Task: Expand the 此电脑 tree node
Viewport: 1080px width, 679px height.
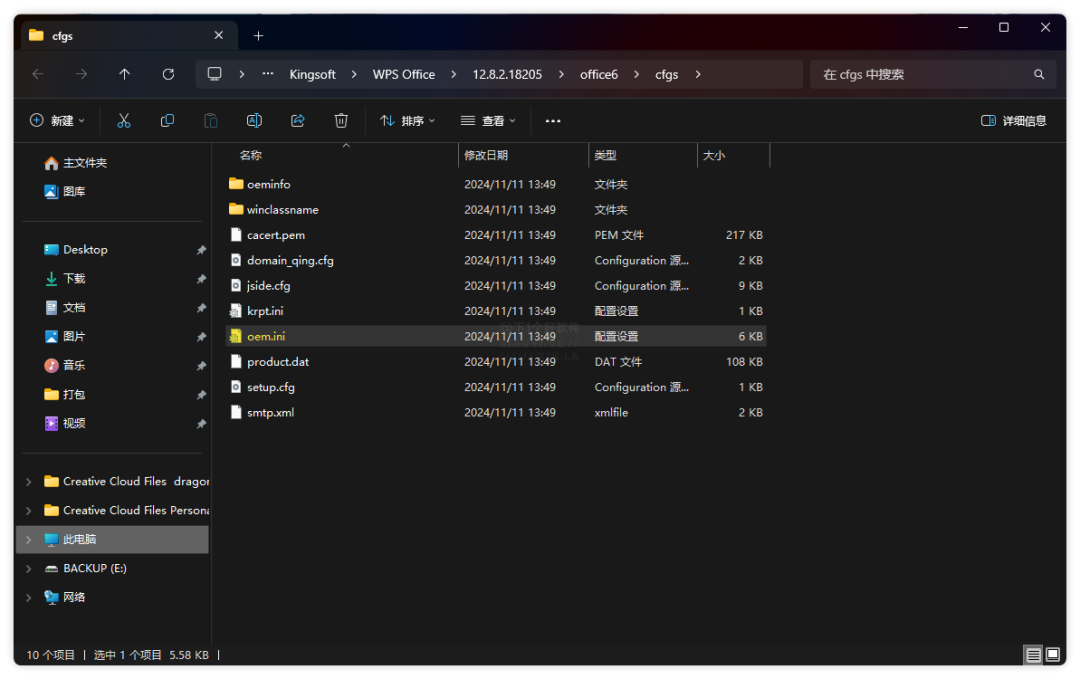Action: click(x=28, y=540)
